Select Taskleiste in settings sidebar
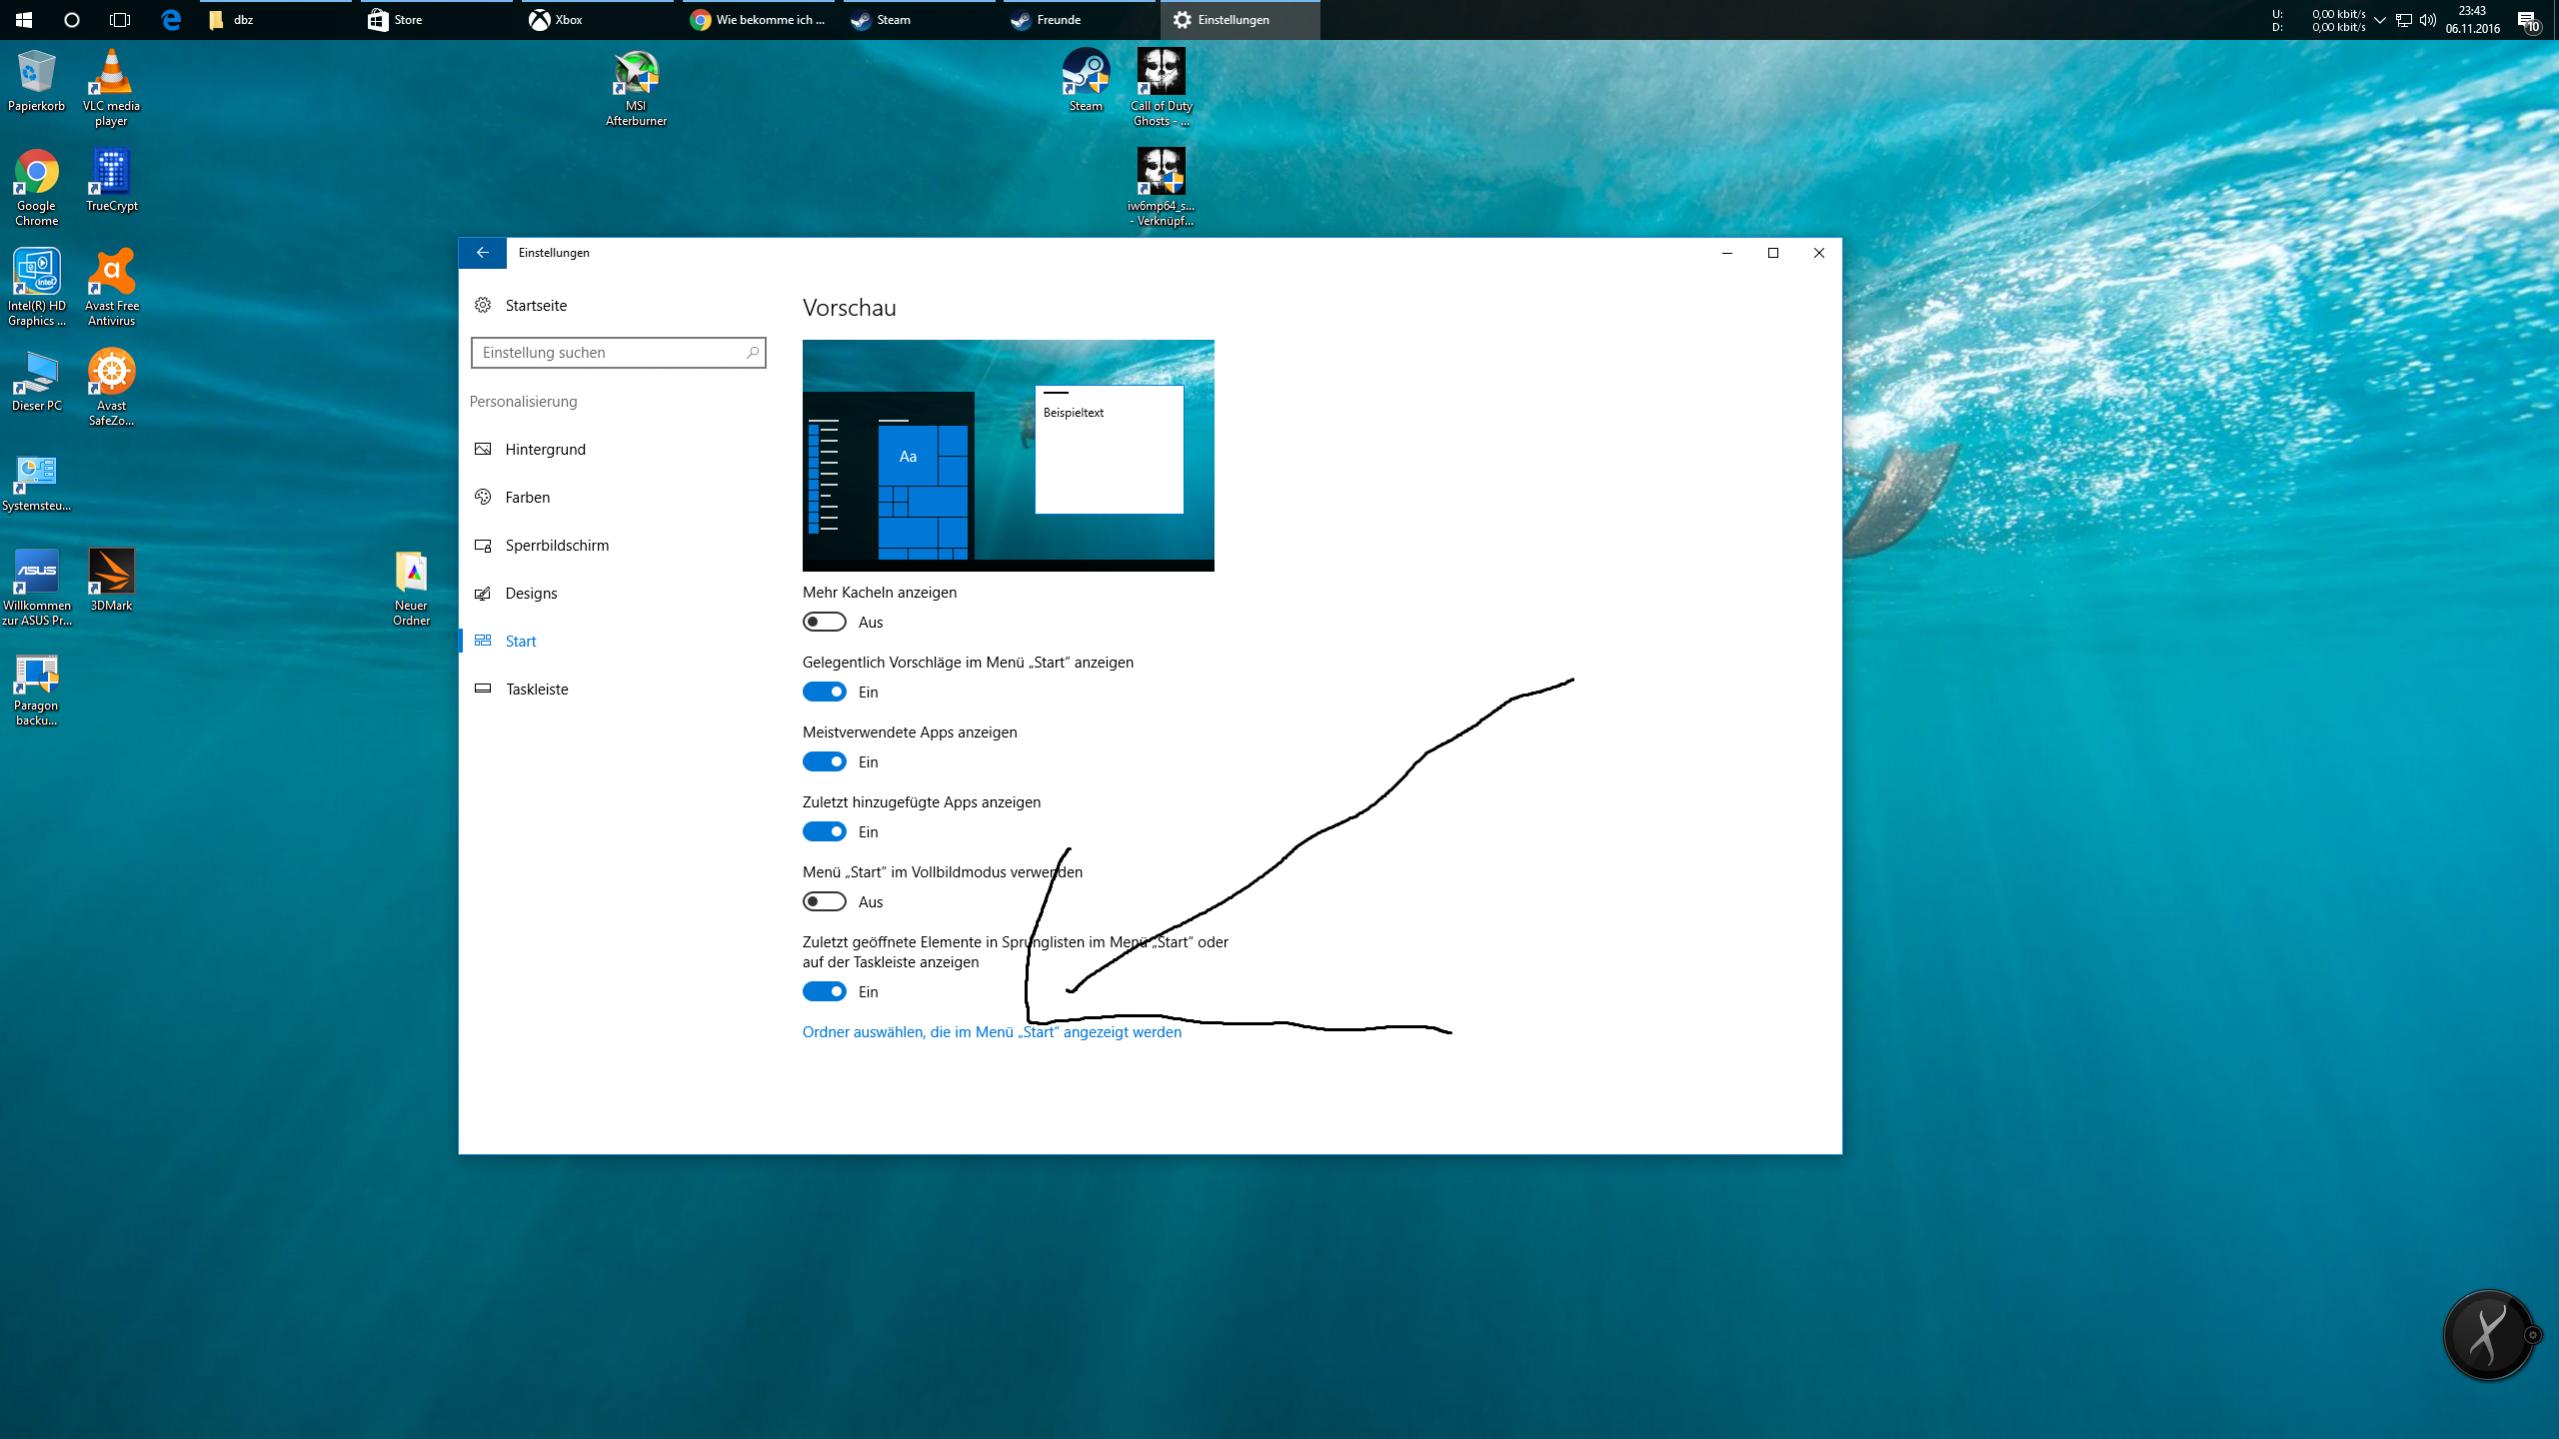The image size is (2559, 1439). 536,689
